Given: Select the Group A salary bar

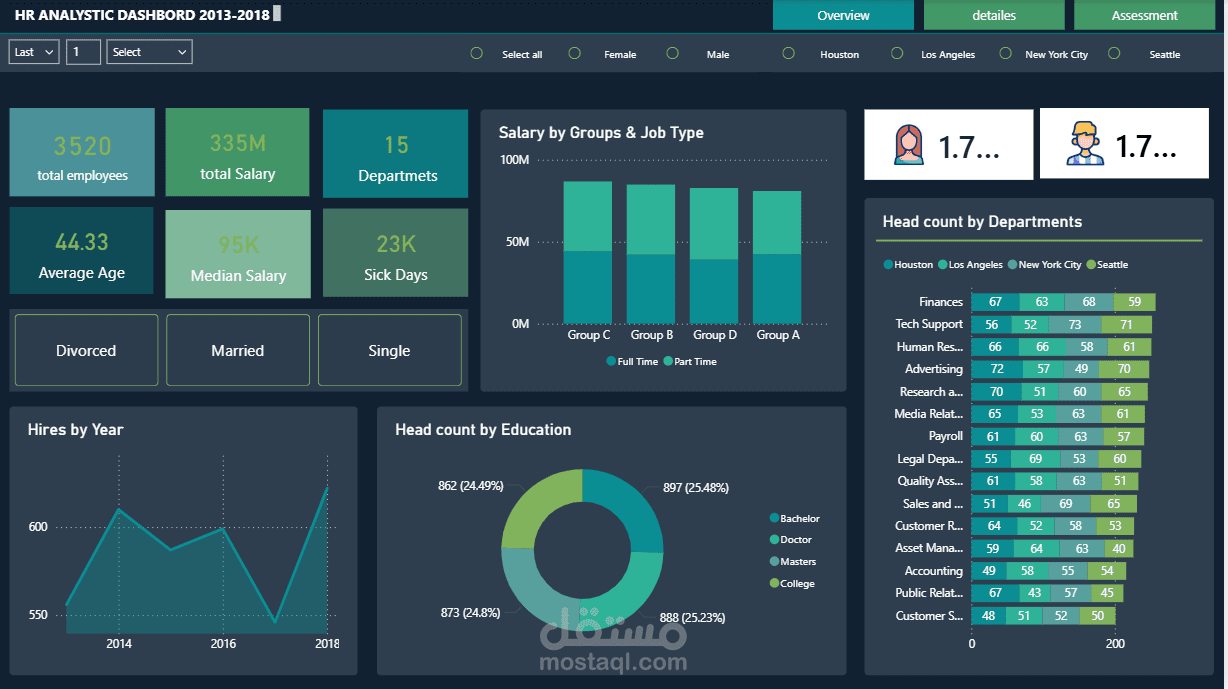Looking at the screenshot, I should pos(777,257).
